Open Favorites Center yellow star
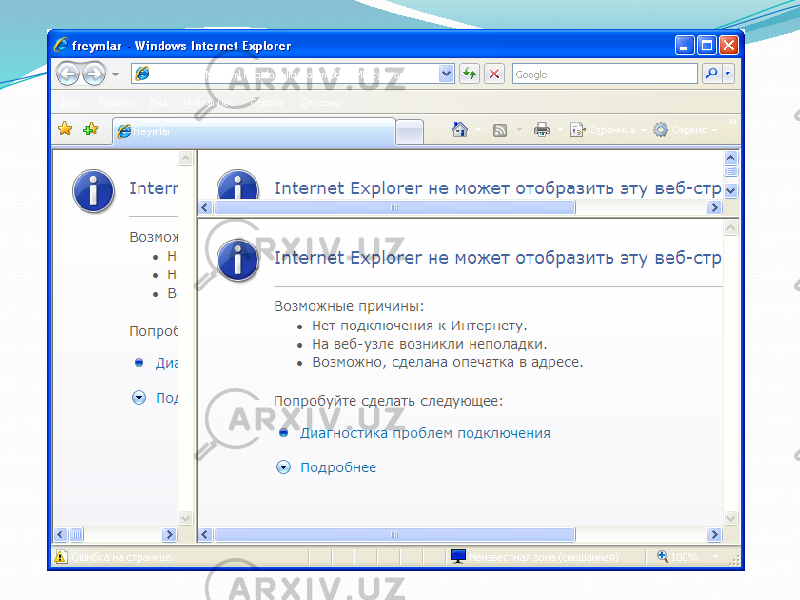The width and height of the screenshot is (800, 600). tap(65, 129)
